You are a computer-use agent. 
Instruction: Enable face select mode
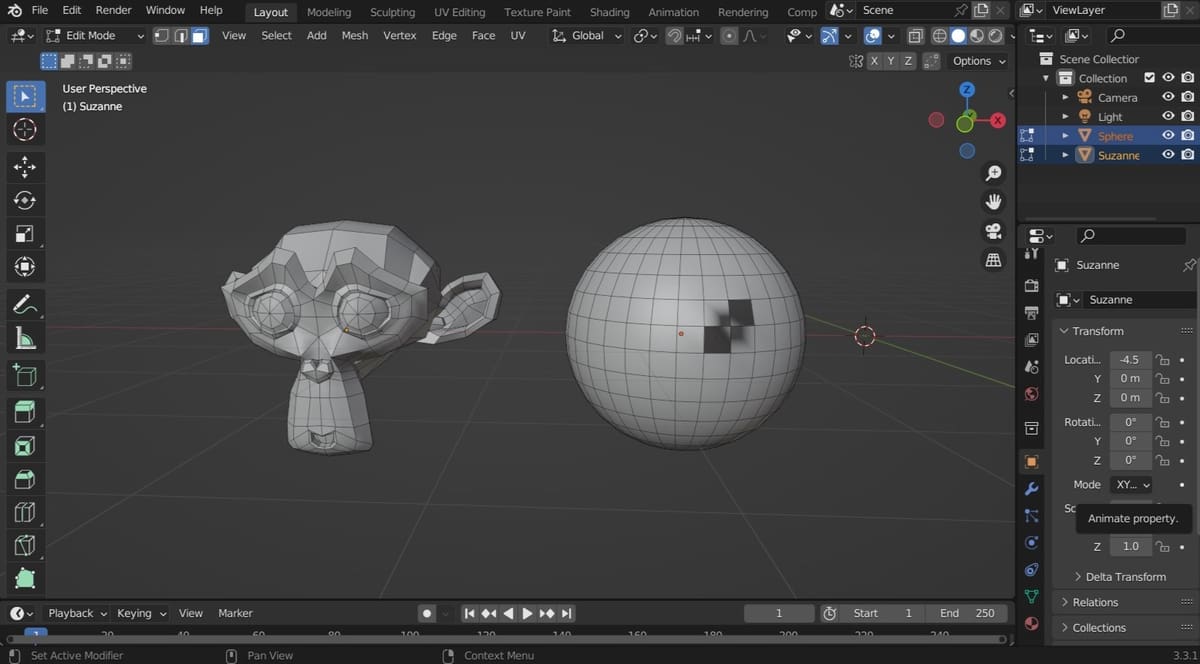[199, 35]
